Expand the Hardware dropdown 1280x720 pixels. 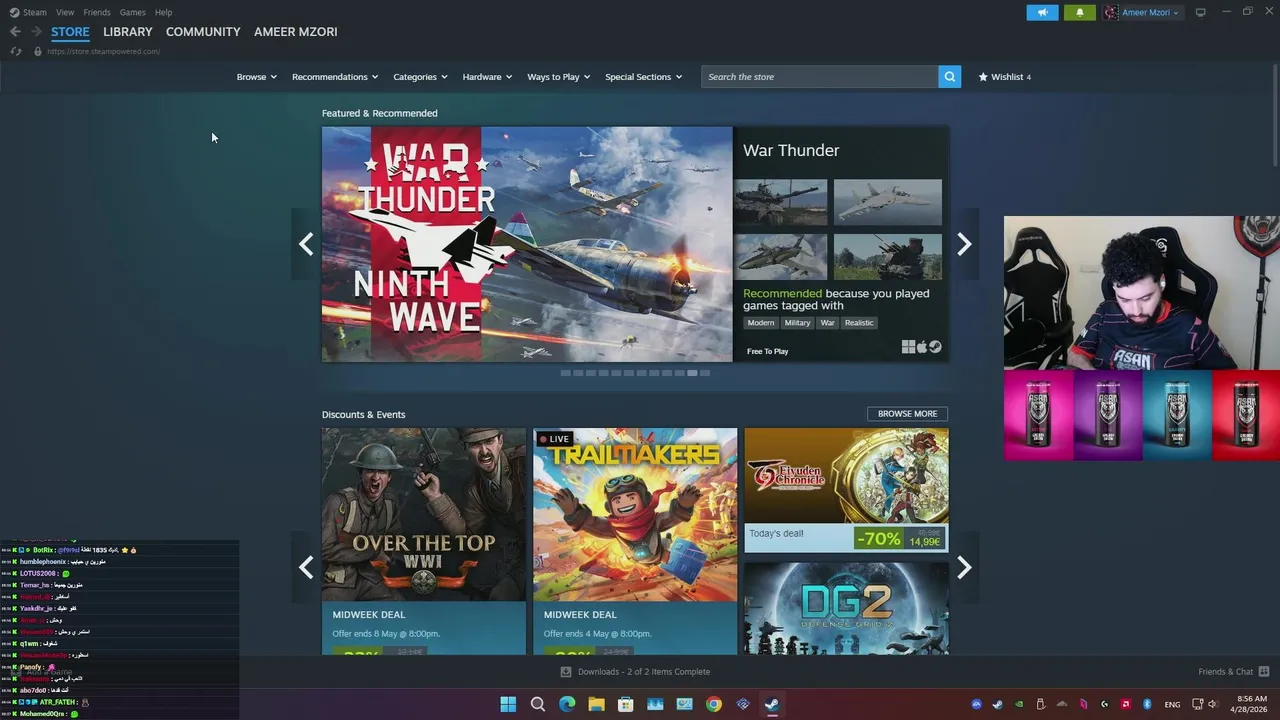click(487, 77)
